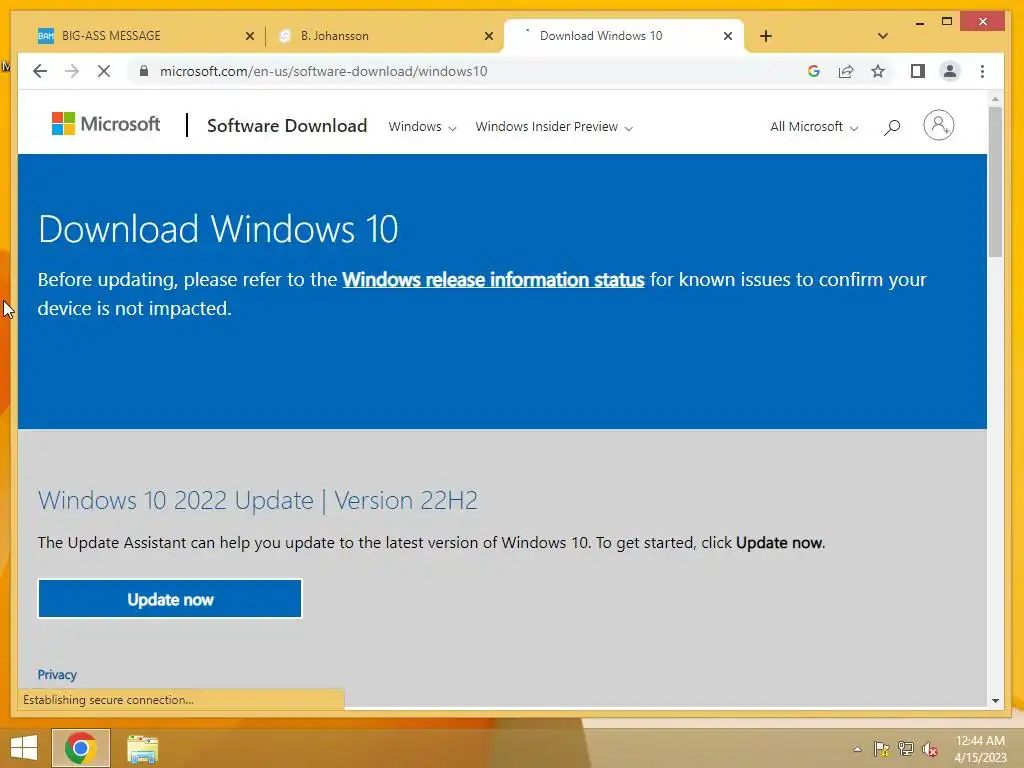The width and height of the screenshot is (1024, 768).
Task: Open the Privacy link
Action: 57,675
